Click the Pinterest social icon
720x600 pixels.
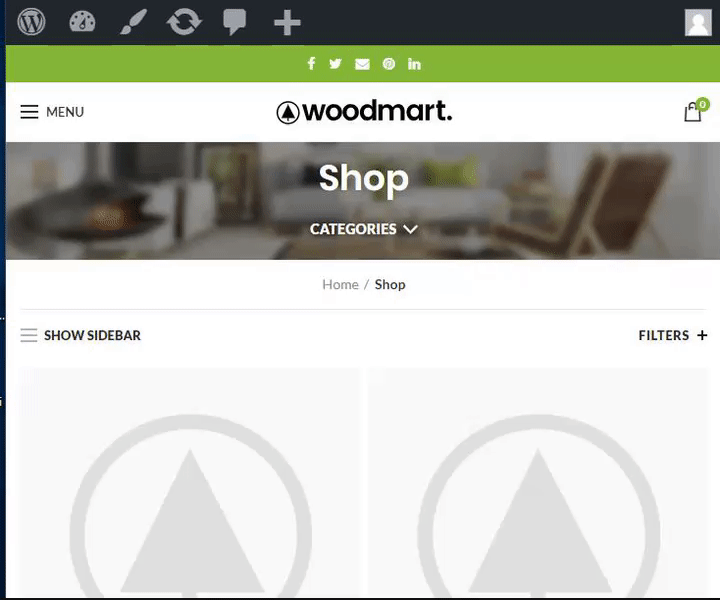(389, 64)
